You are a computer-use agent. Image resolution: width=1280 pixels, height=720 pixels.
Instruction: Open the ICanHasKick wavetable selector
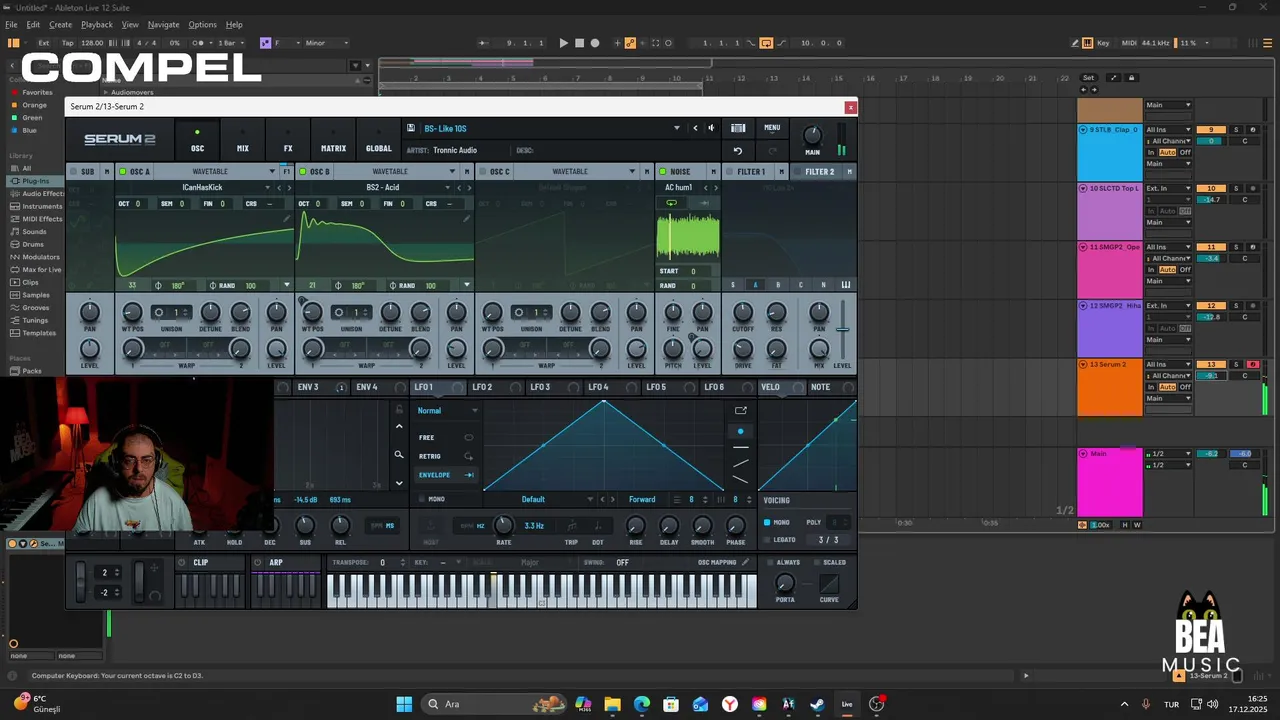point(203,187)
